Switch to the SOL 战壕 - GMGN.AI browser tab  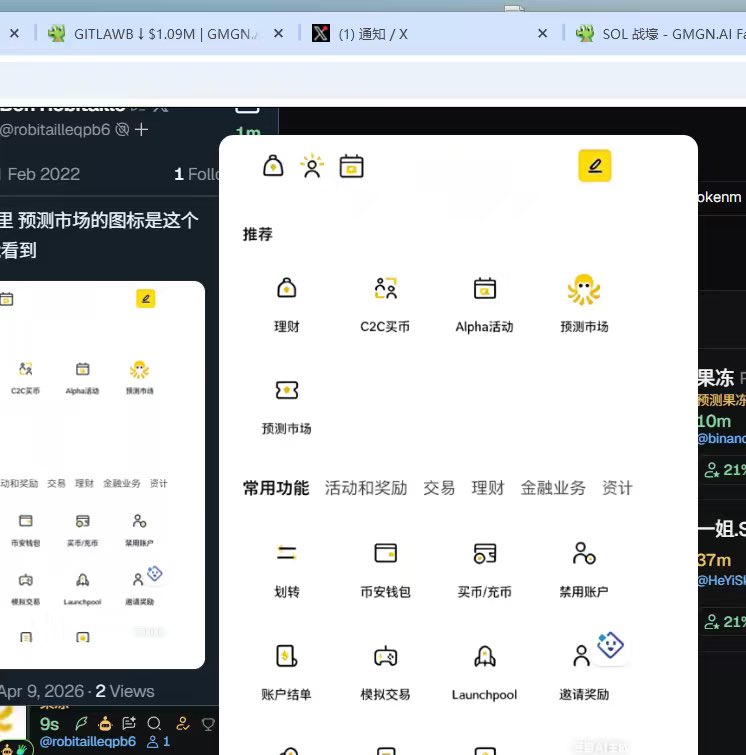pyautogui.click(x=660, y=34)
